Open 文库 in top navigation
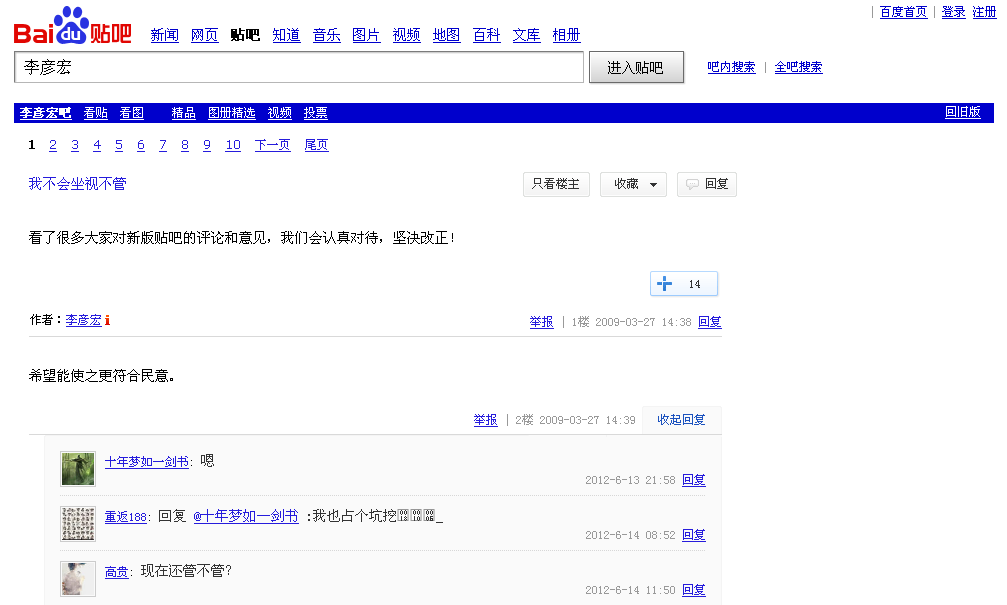This screenshot has height=605, width=1007. click(526, 35)
